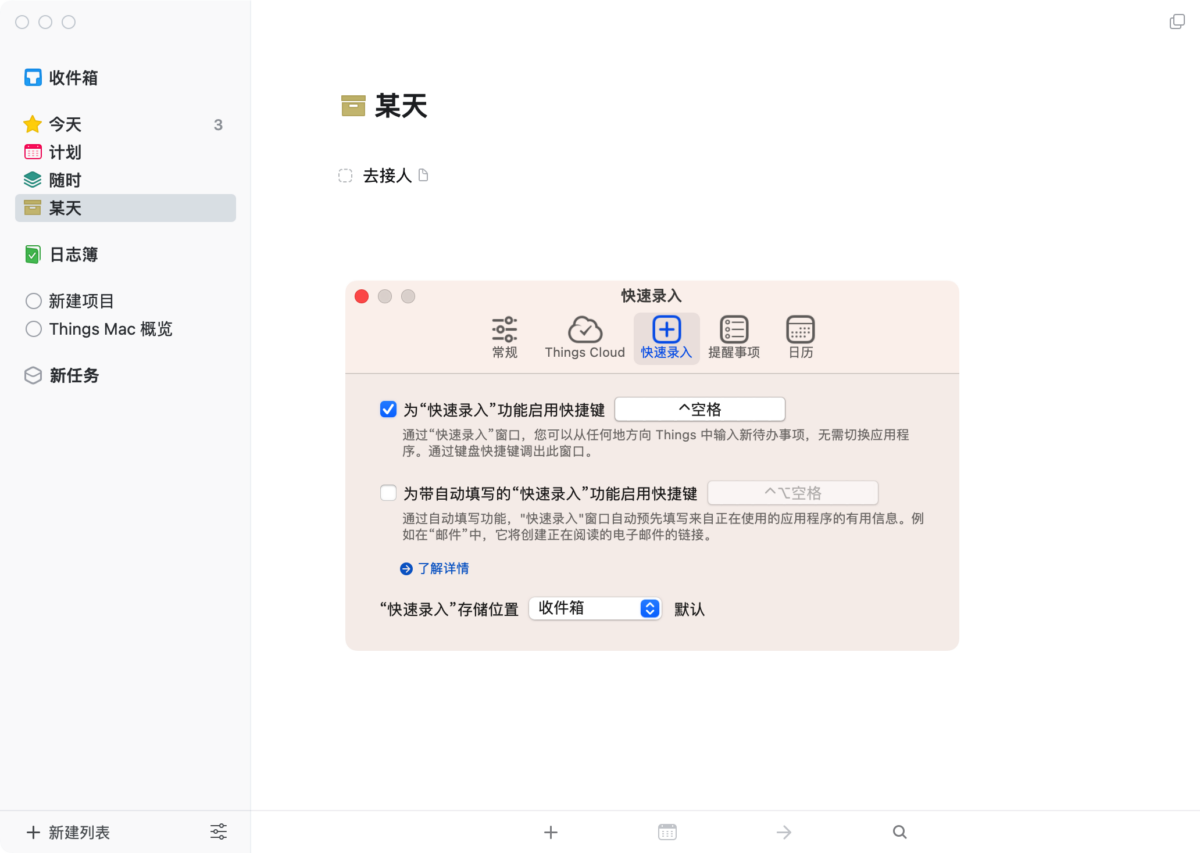
Task: Click the 3 count badge beside 今天
Action: click(x=218, y=125)
